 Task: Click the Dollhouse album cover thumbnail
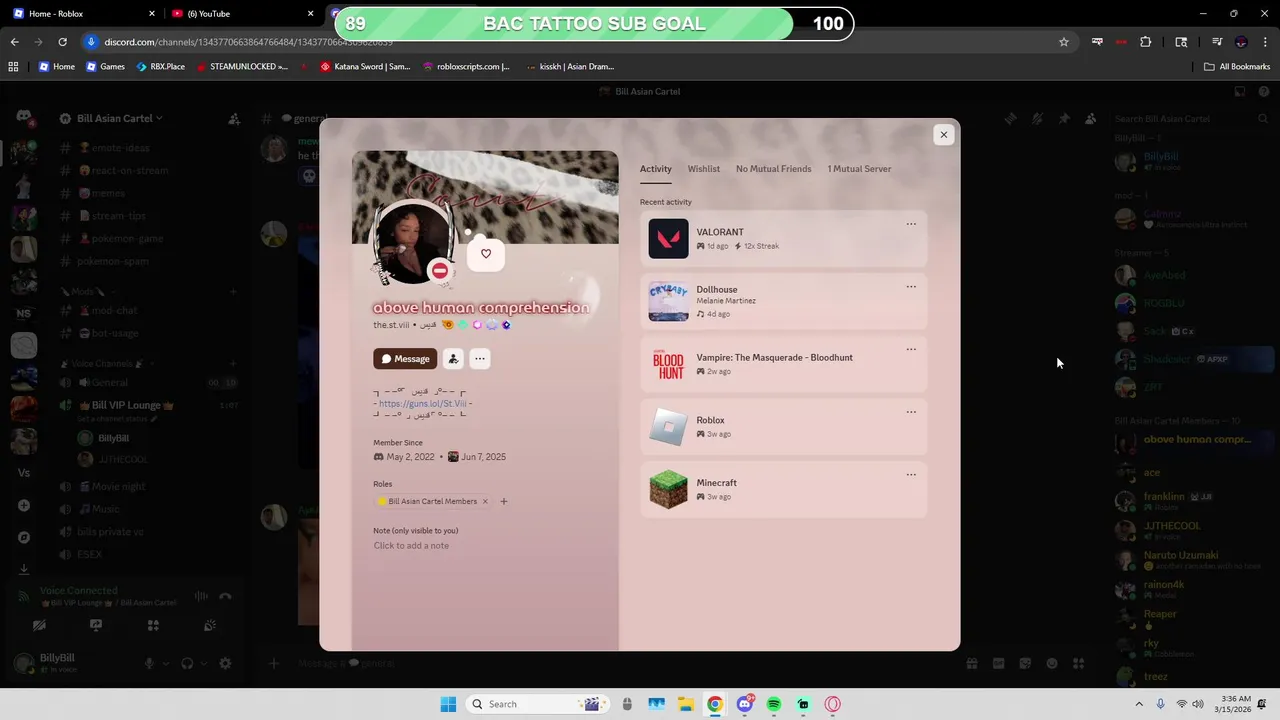(668, 301)
